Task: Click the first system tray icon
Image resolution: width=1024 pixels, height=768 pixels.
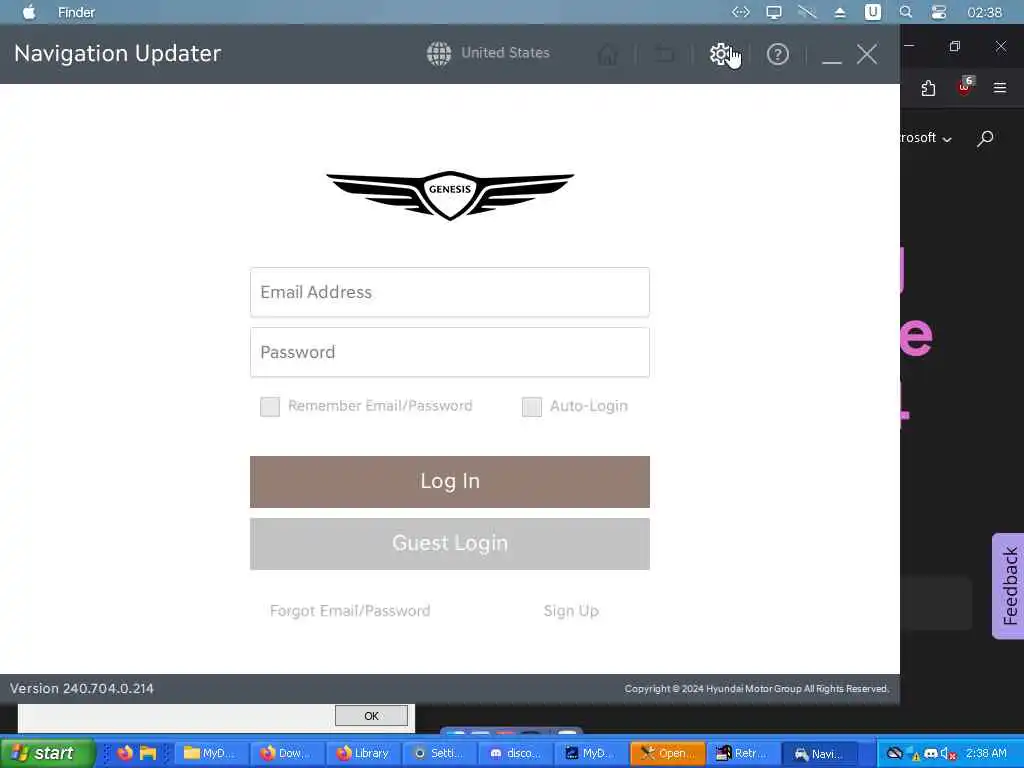Action: tap(895, 754)
